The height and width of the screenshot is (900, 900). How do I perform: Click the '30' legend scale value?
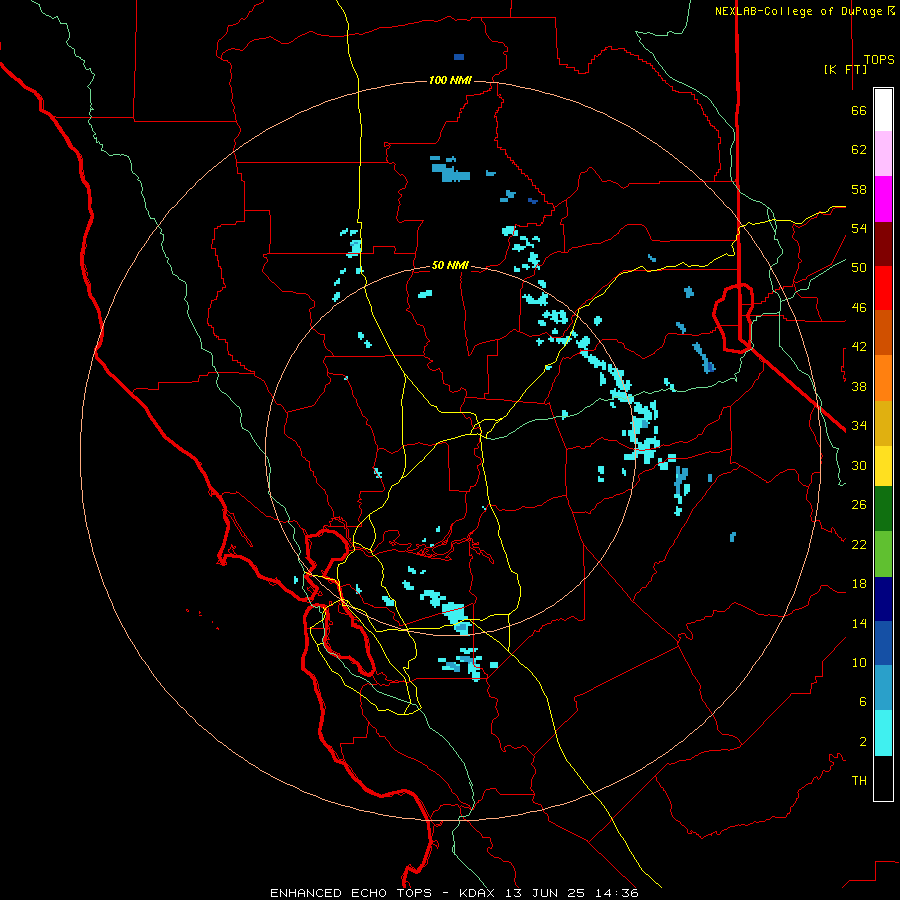859,465
